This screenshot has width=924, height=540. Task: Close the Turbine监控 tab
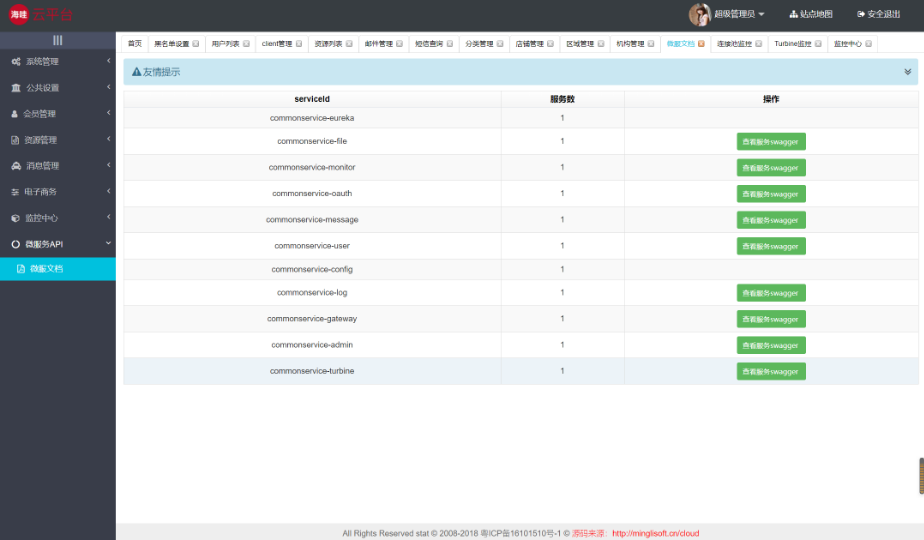pos(818,44)
